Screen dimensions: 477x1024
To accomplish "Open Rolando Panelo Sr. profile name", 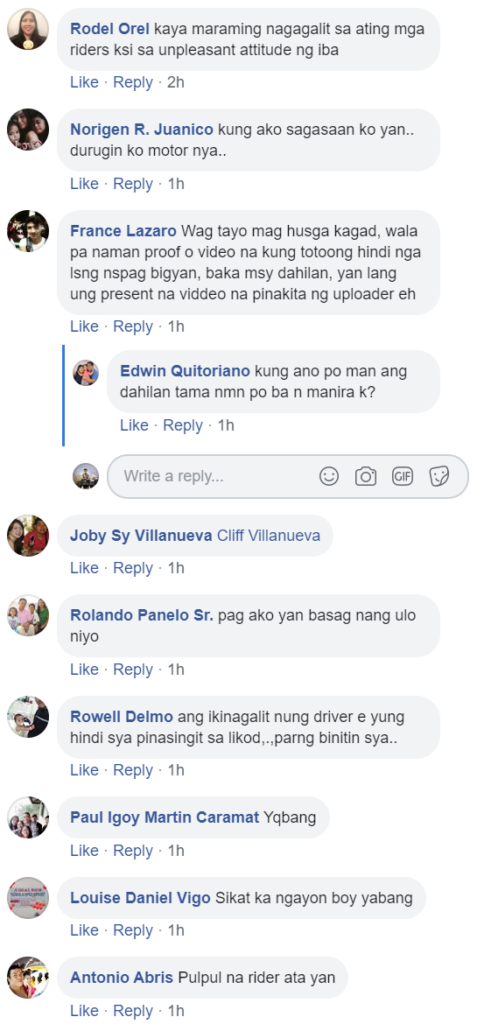I will [142, 616].
